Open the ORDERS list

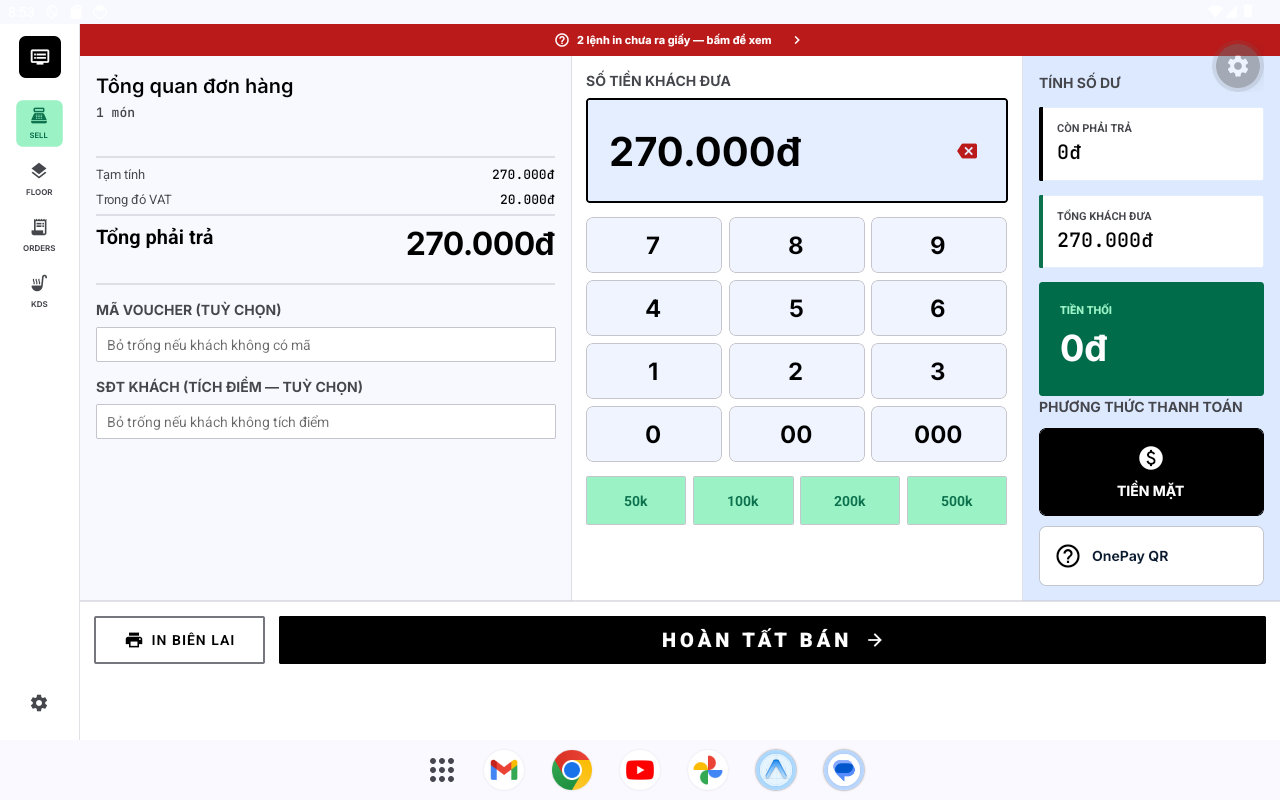click(x=39, y=235)
